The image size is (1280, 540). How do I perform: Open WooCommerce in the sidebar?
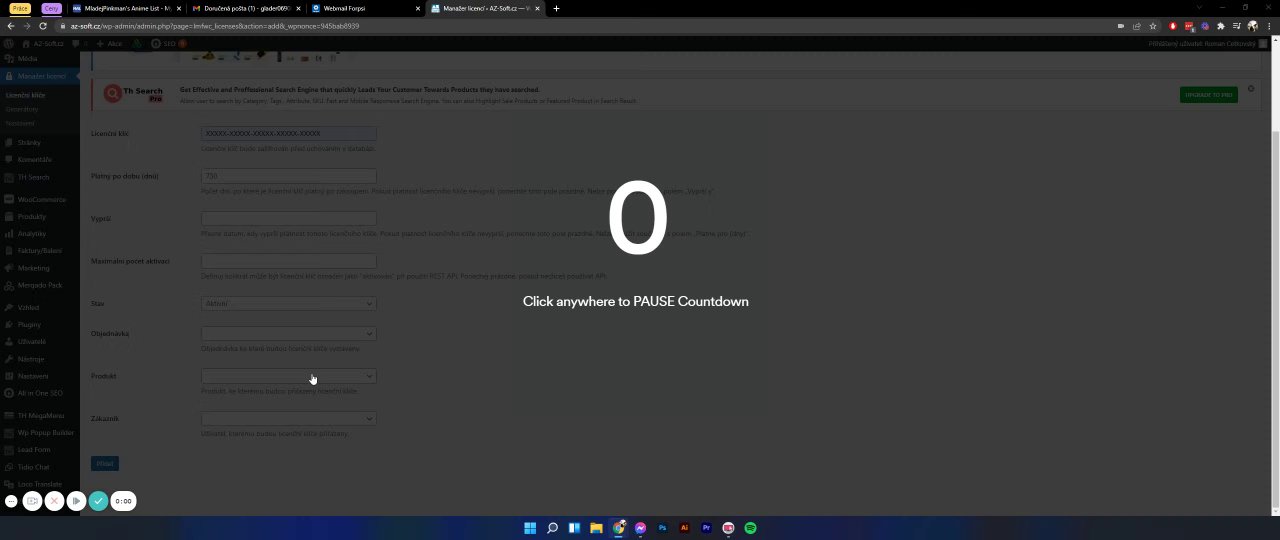click(40, 199)
